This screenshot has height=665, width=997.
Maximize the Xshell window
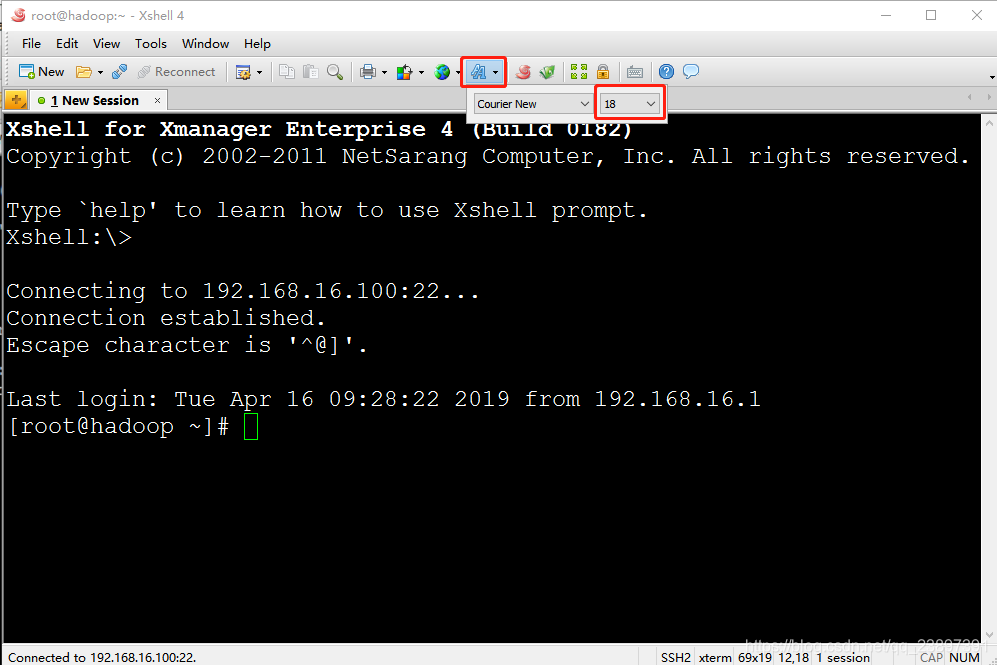tap(931, 15)
